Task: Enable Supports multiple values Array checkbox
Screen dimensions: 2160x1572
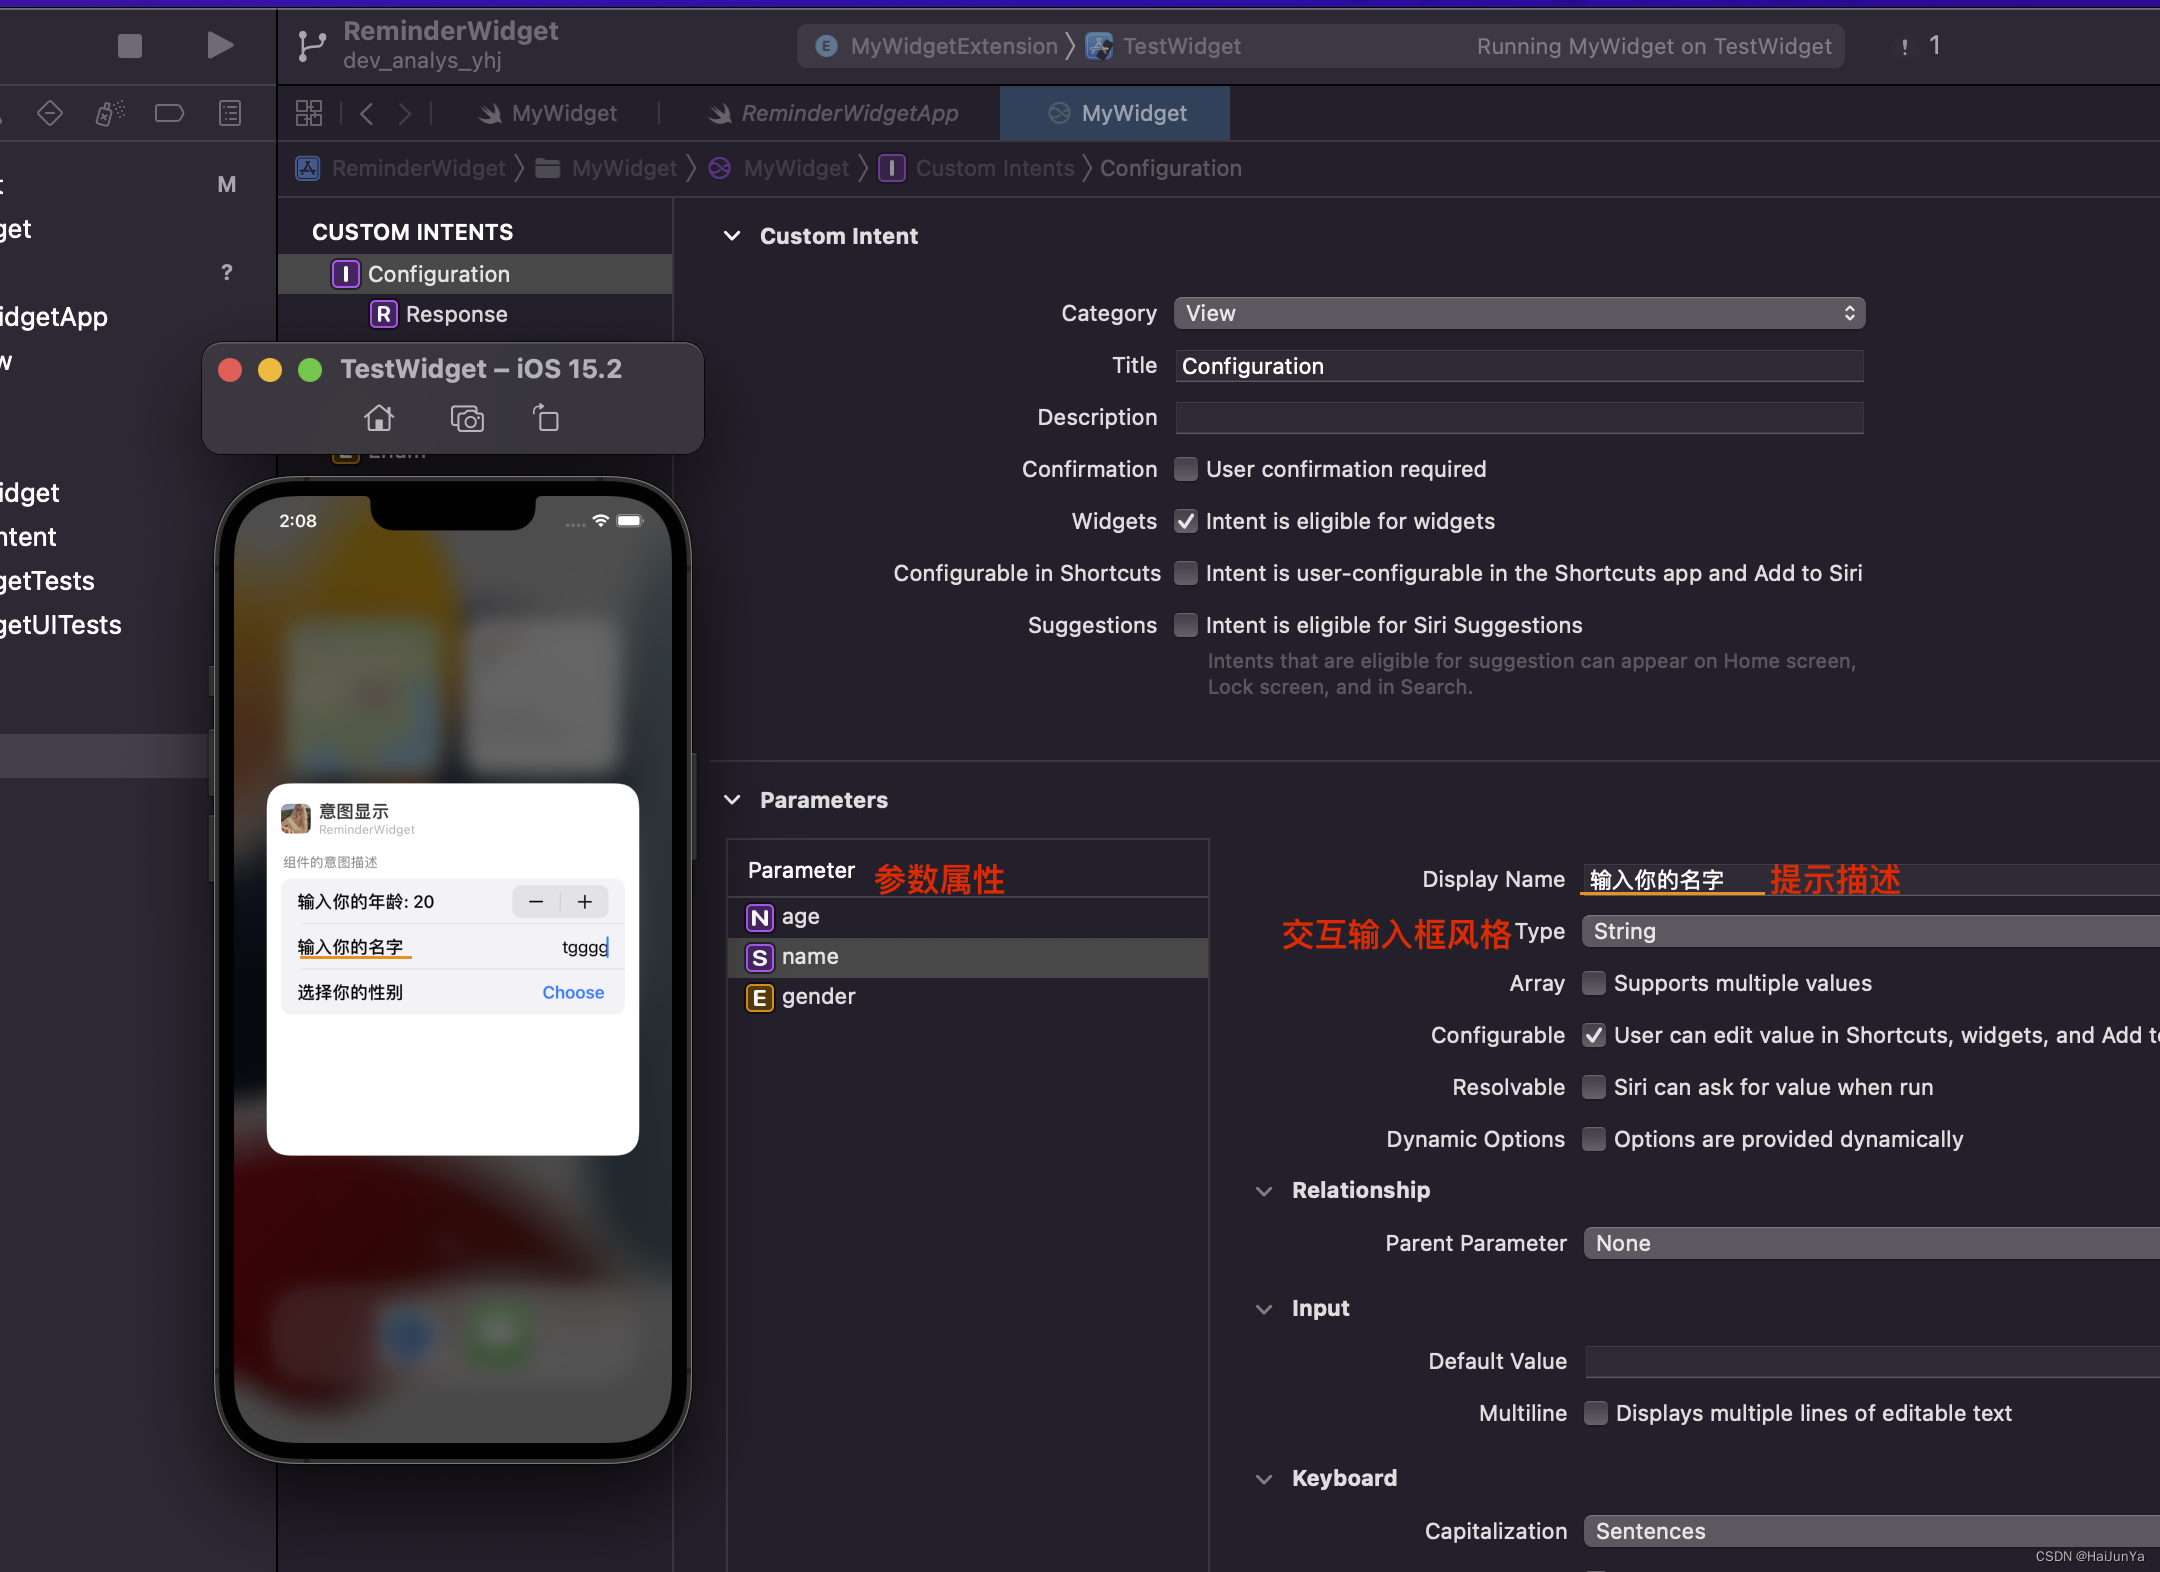Action: (x=1591, y=981)
